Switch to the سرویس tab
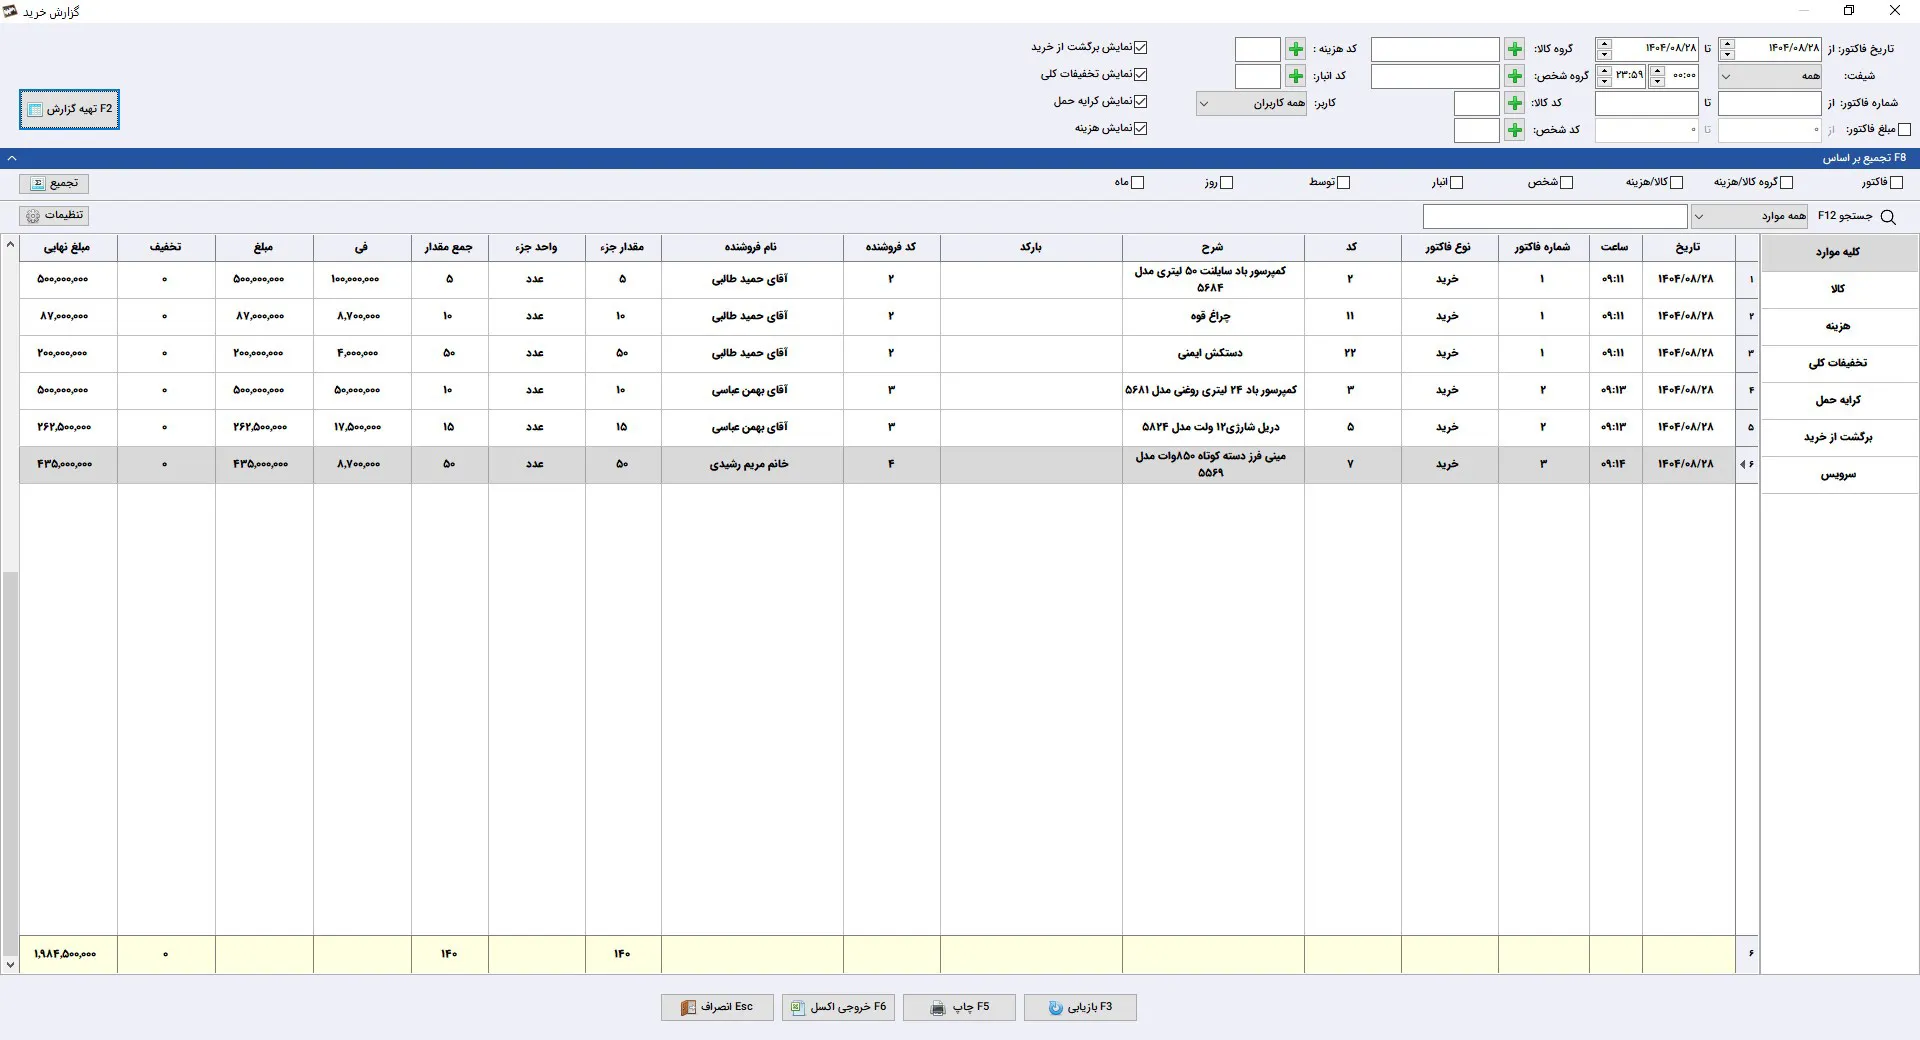 (1839, 474)
